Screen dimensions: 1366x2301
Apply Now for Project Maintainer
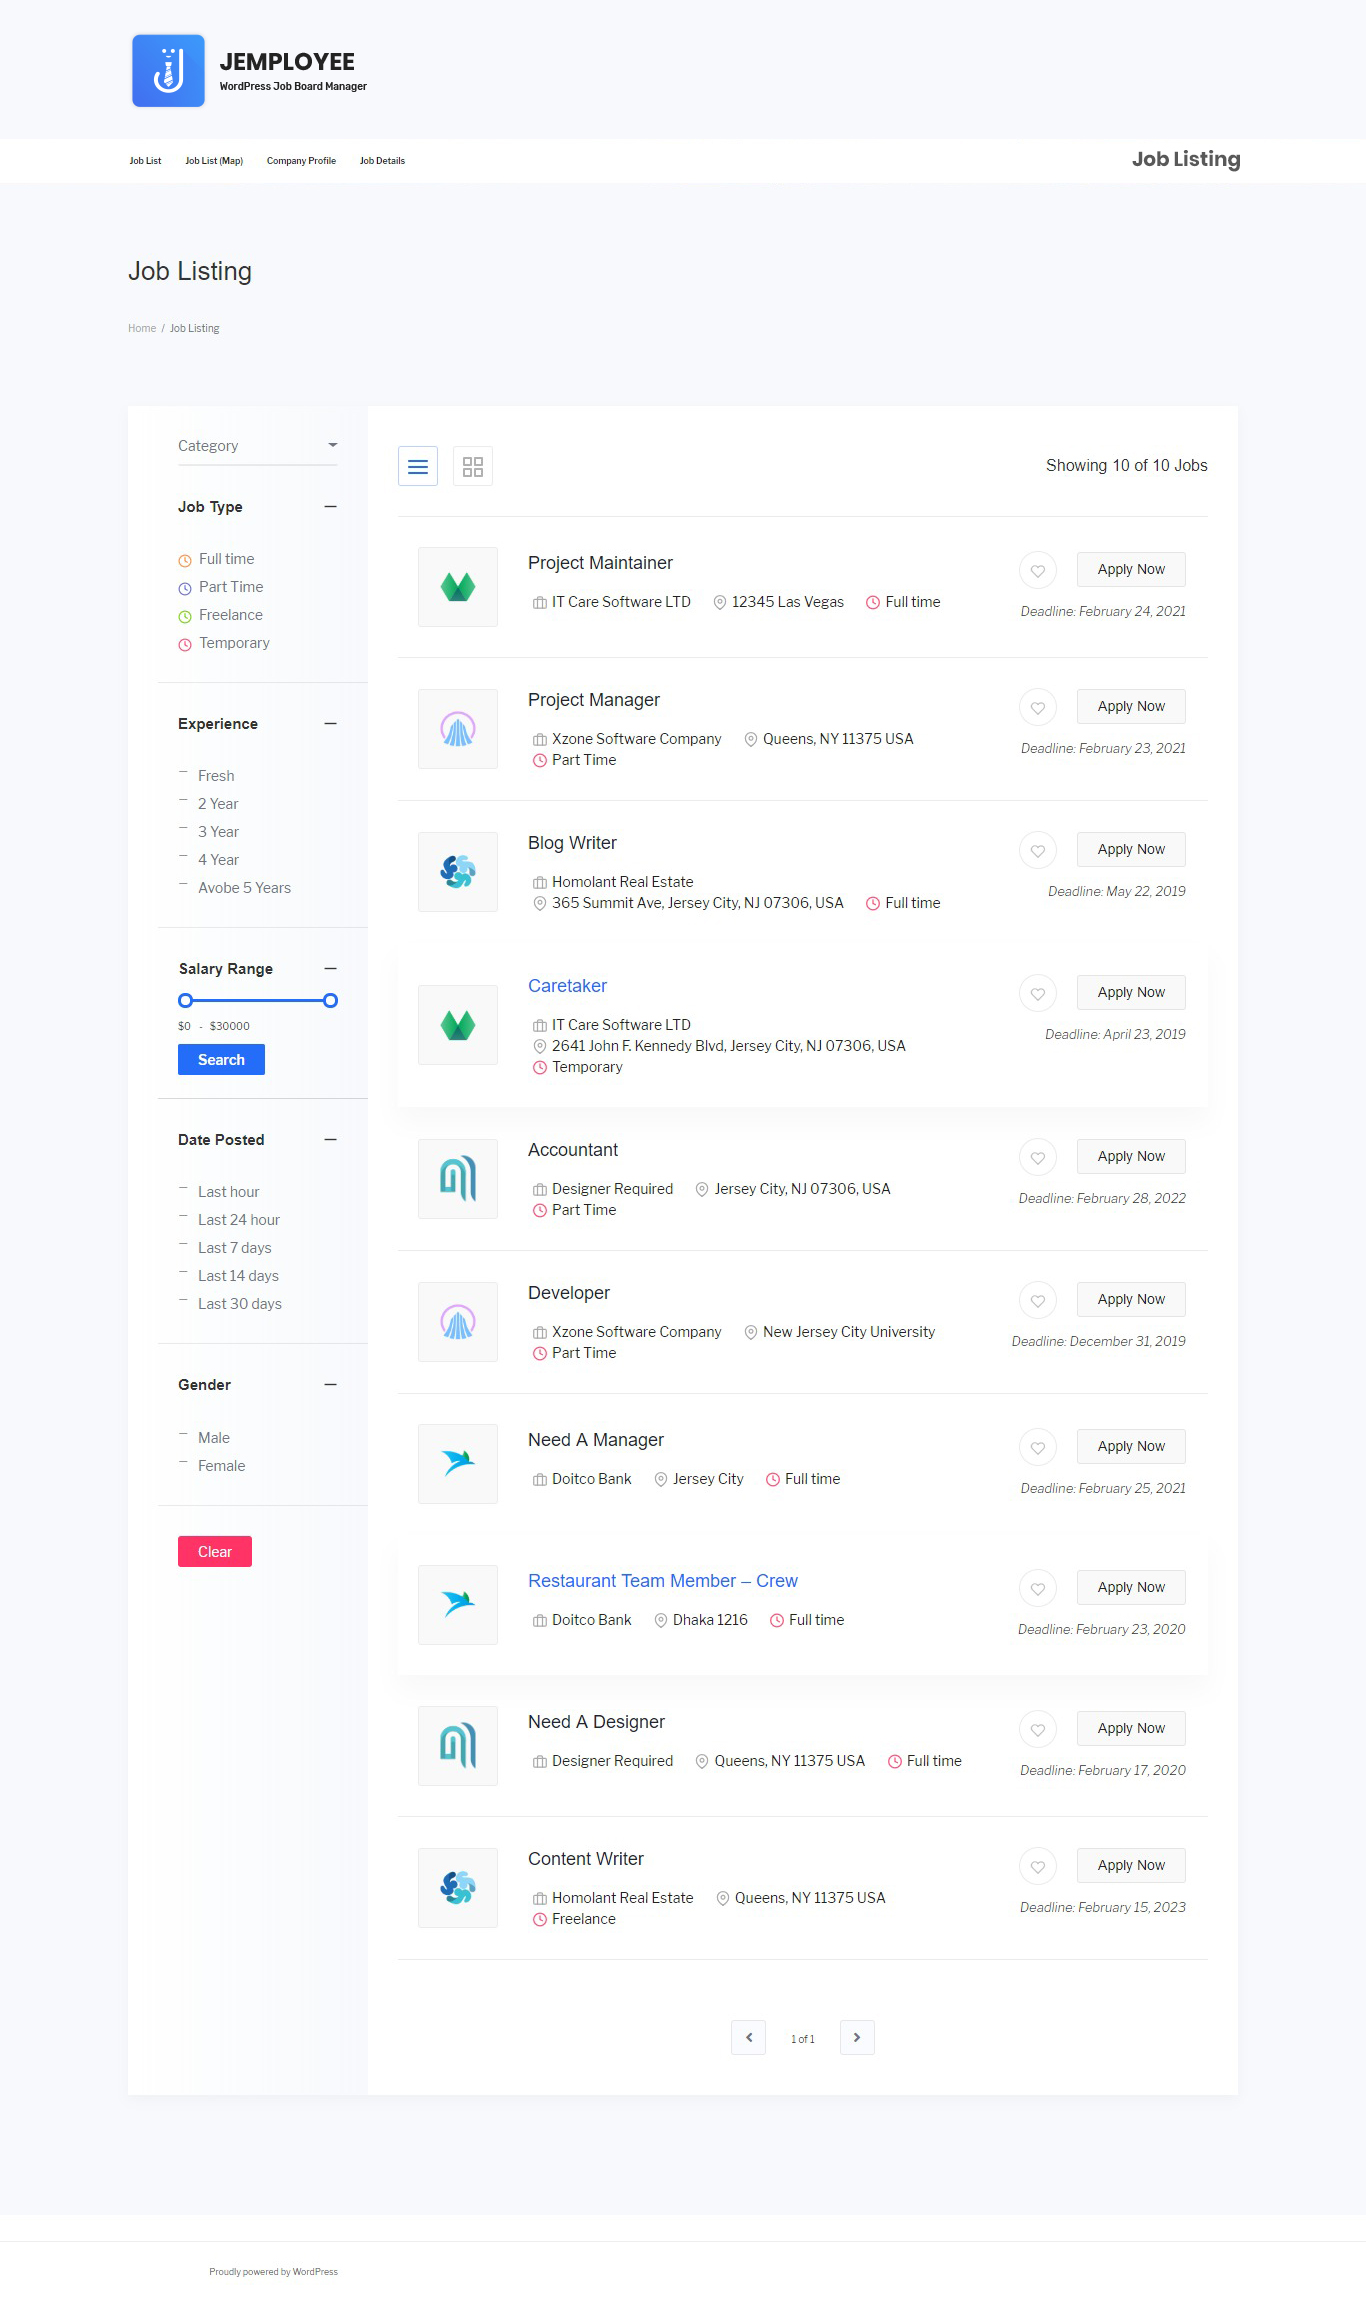click(1131, 570)
